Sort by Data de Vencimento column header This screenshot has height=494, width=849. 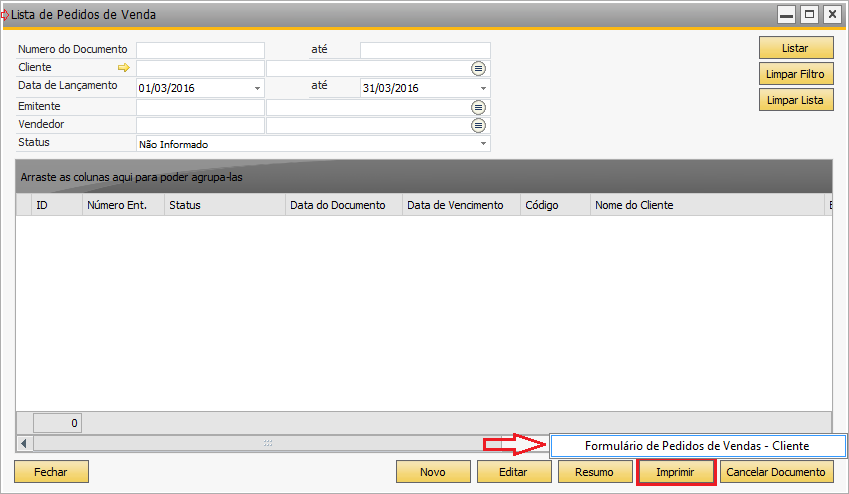pyautogui.click(x=461, y=205)
